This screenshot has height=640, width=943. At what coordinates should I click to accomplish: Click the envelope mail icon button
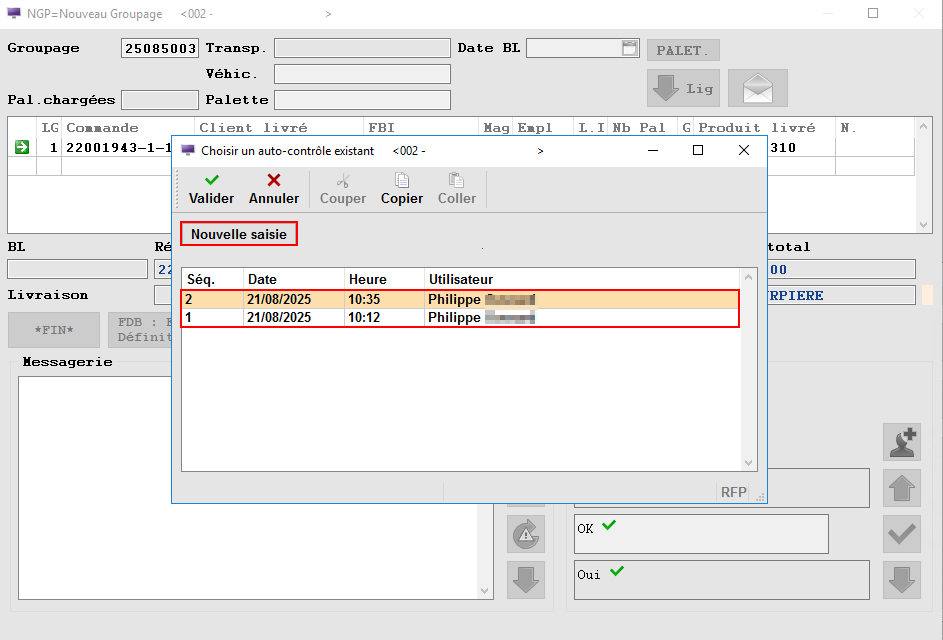point(757,88)
